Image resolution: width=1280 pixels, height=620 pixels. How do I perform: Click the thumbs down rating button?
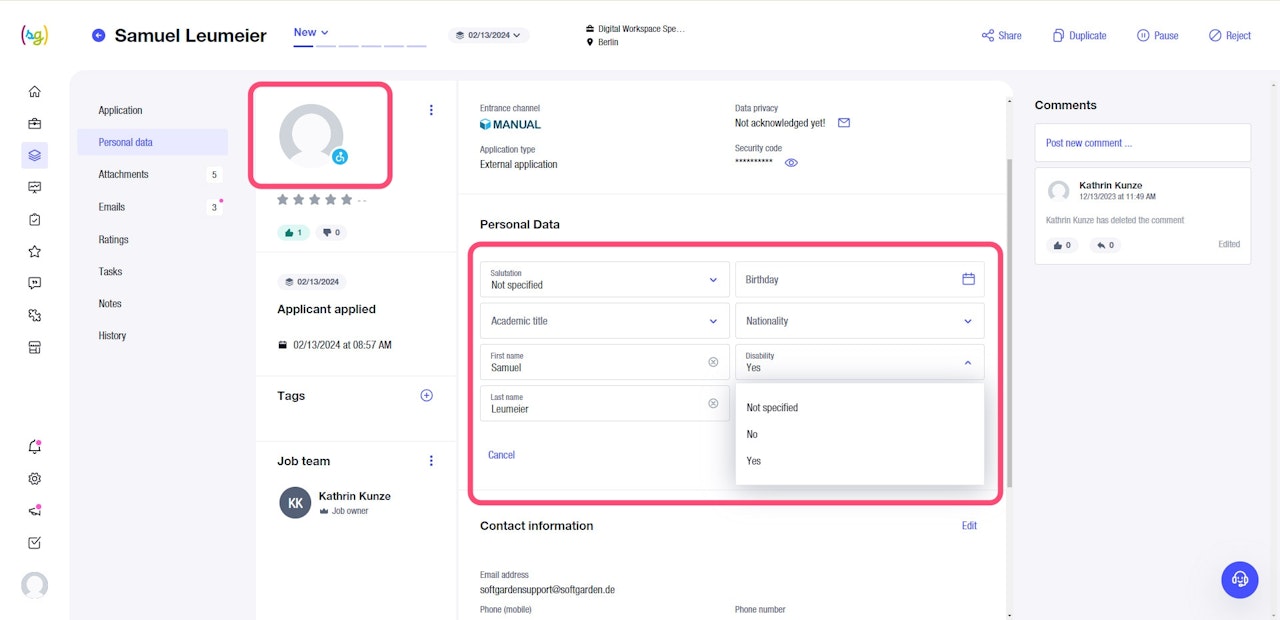(331, 233)
